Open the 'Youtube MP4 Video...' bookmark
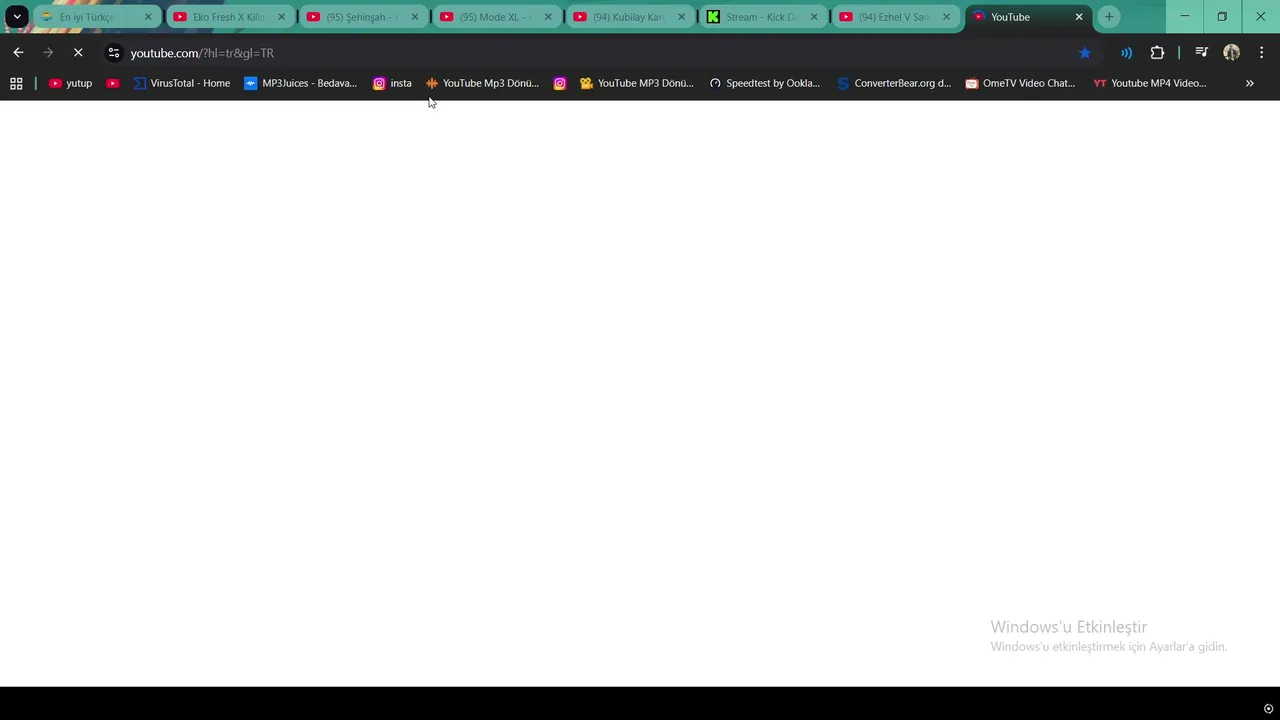The height and width of the screenshot is (720, 1280). [x=1150, y=83]
